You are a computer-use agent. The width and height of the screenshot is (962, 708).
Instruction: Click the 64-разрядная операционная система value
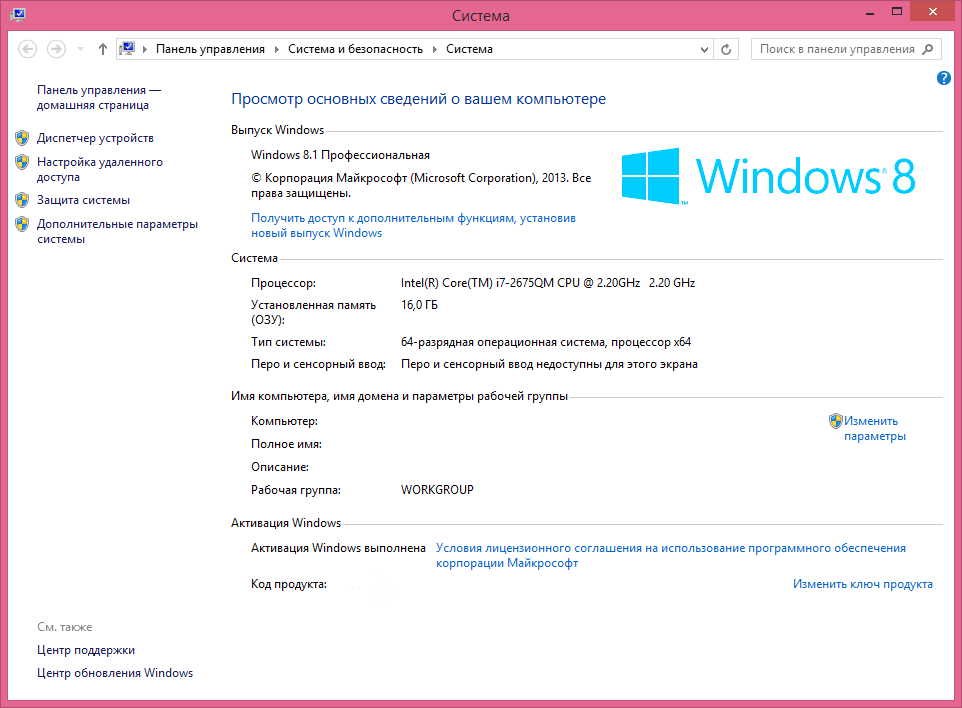pos(546,342)
